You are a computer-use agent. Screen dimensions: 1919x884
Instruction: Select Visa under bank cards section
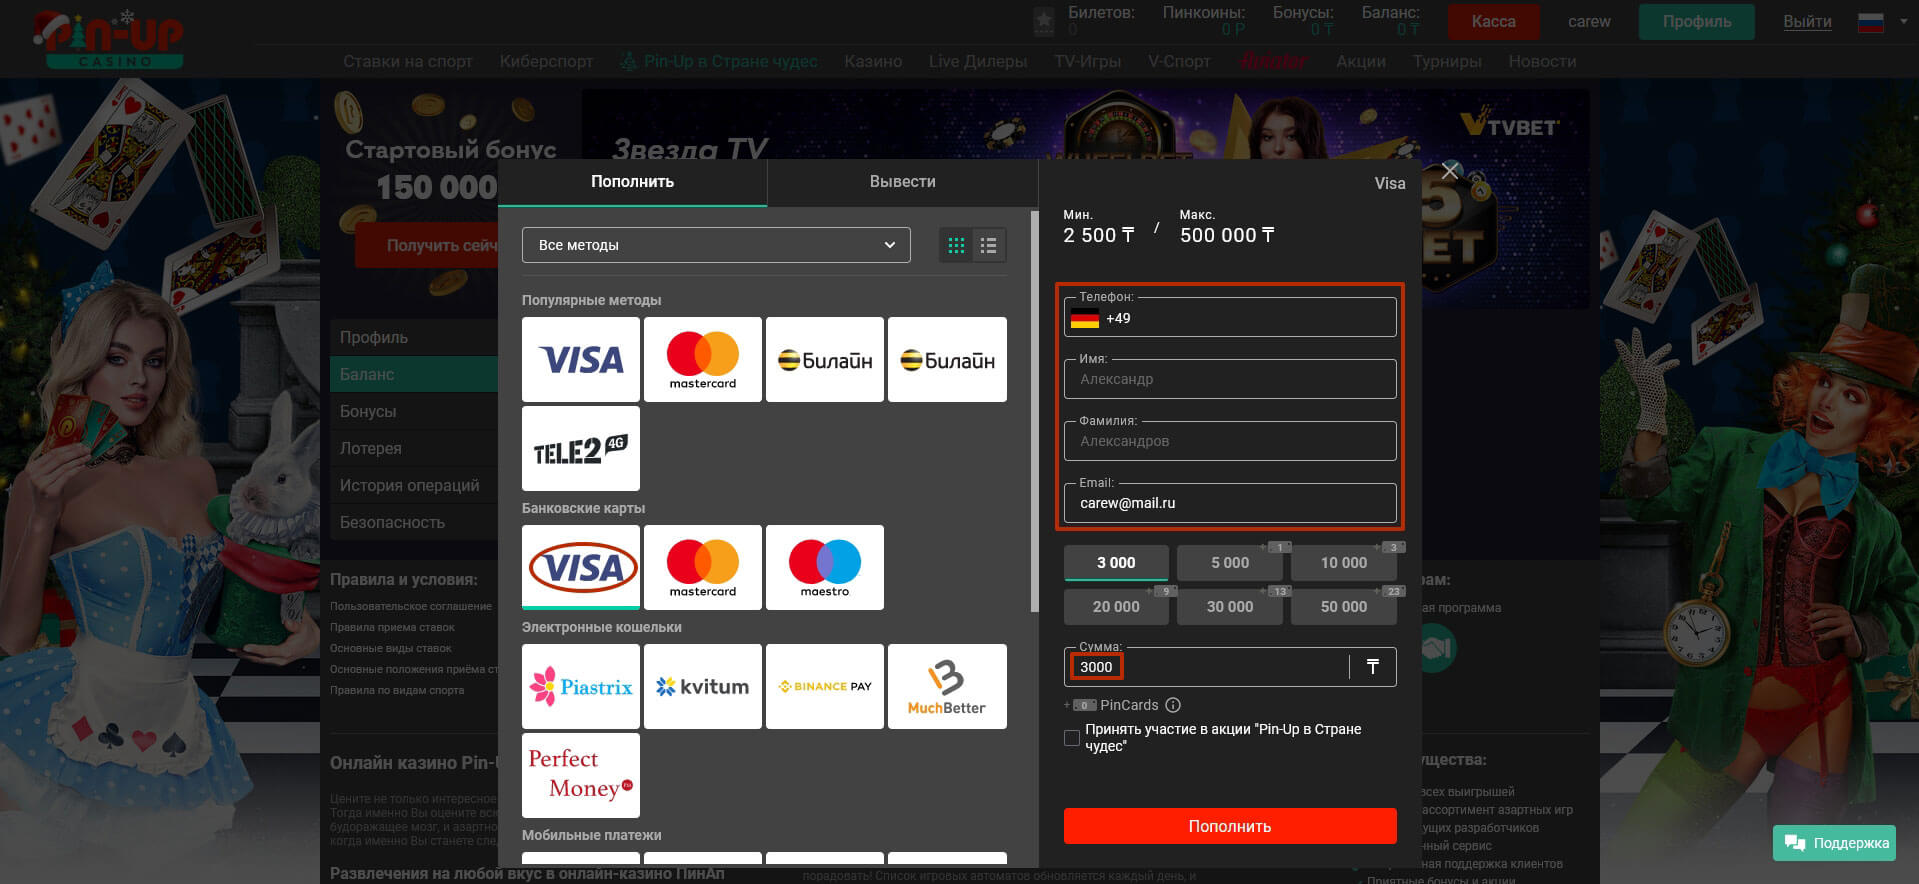(x=580, y=567)
